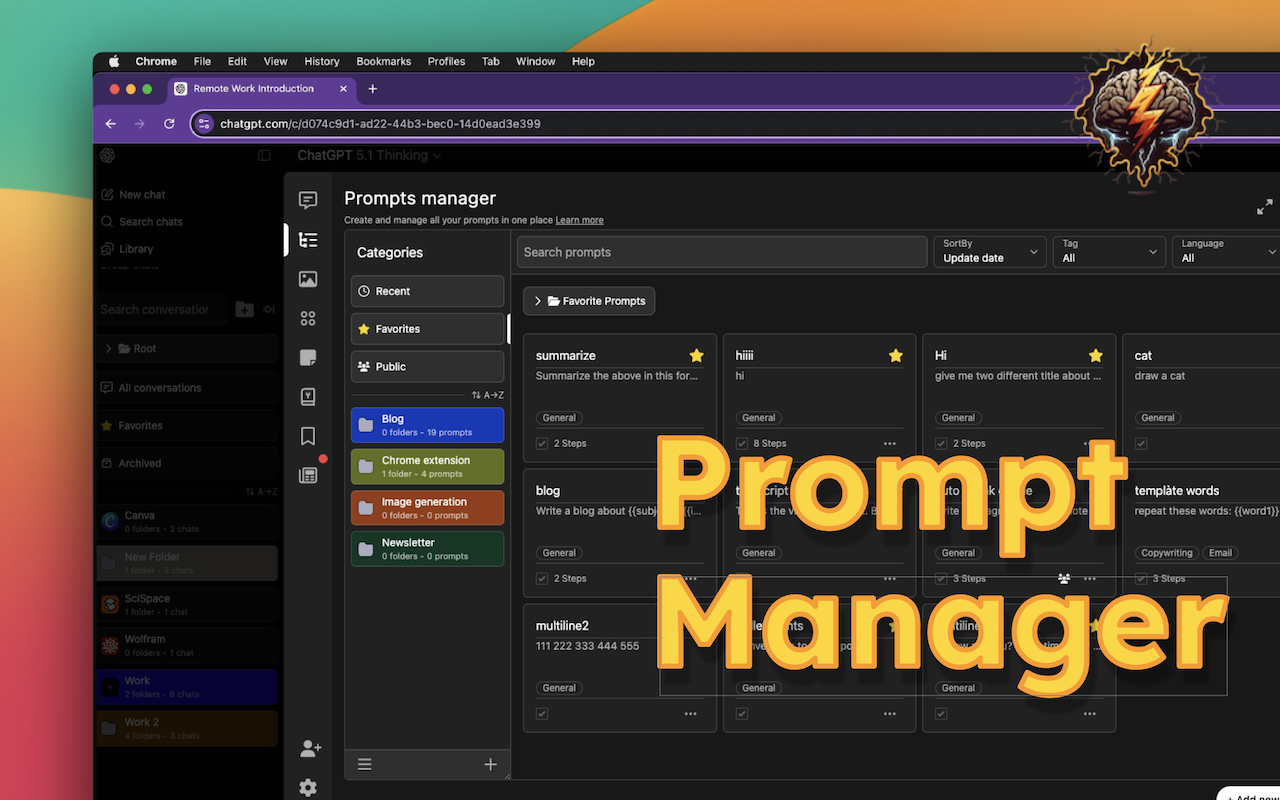
Task: Open the SortBy dropdown
Action: point(990,252)
